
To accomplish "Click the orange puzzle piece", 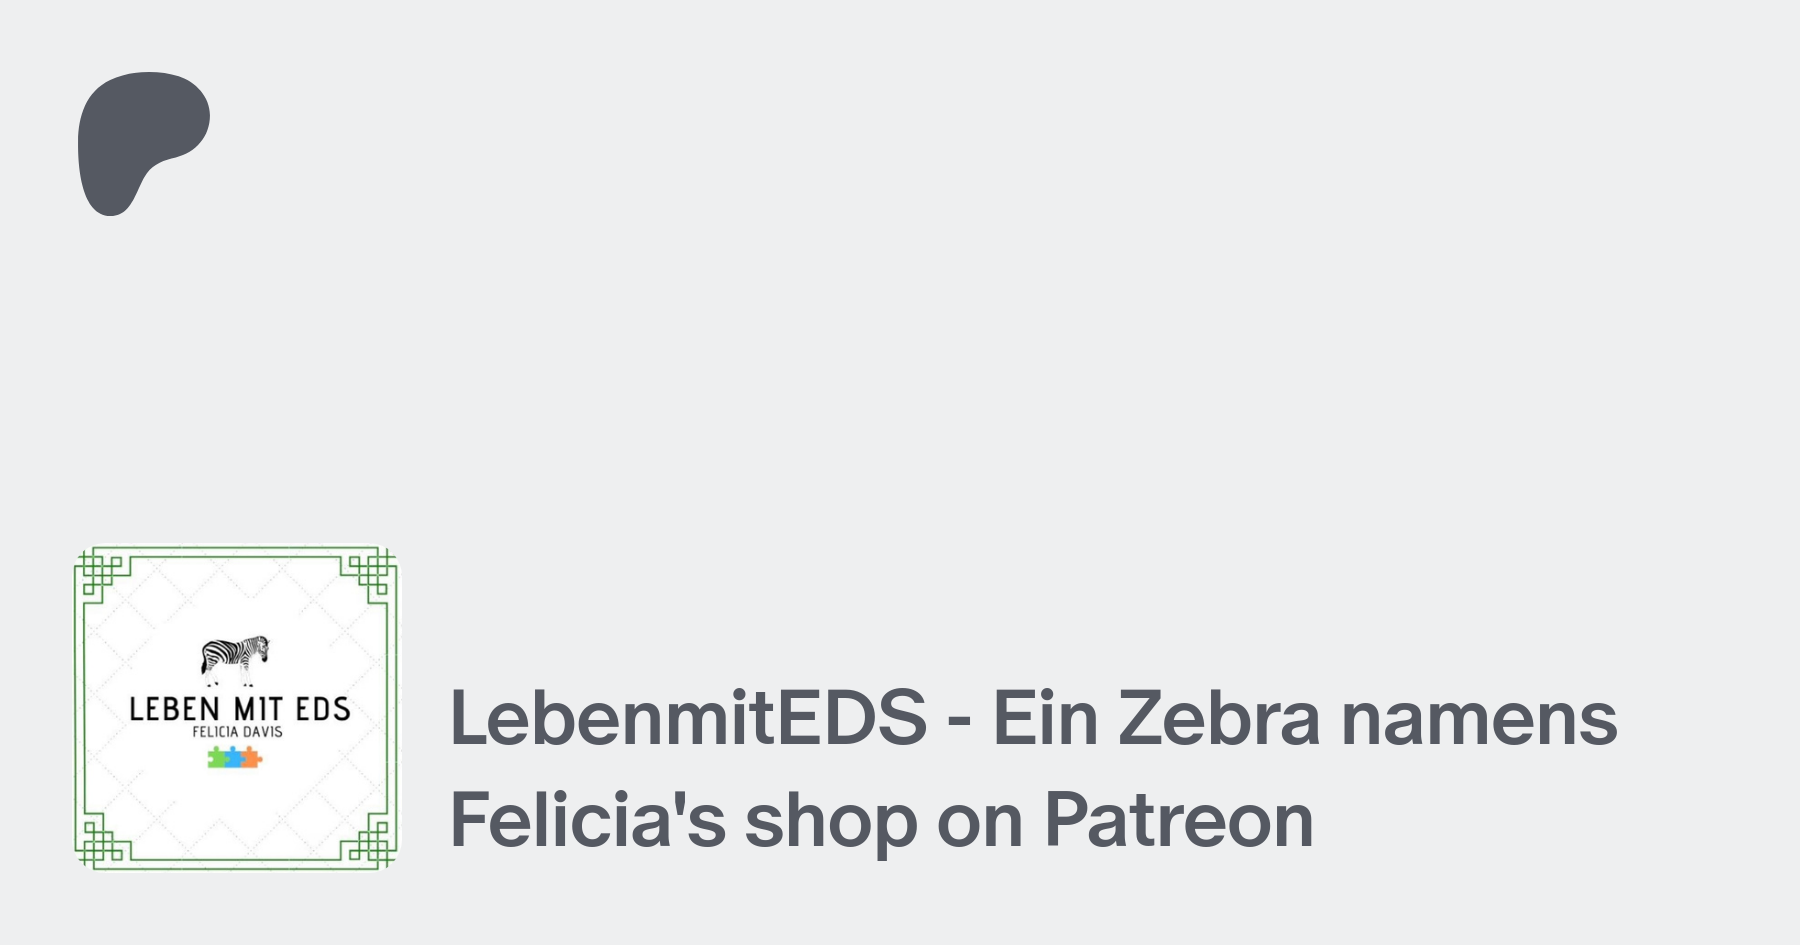I will pos(252,758).
